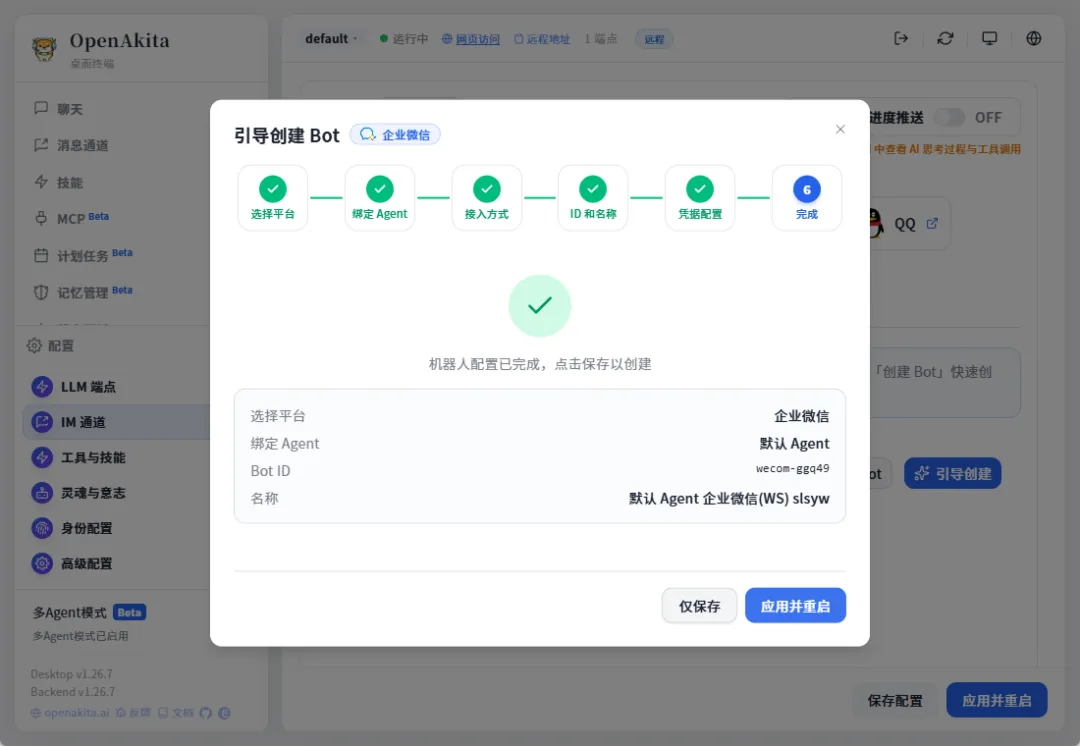
Task: Open 聊天 in the sidebar
Action: coord(70,109)
